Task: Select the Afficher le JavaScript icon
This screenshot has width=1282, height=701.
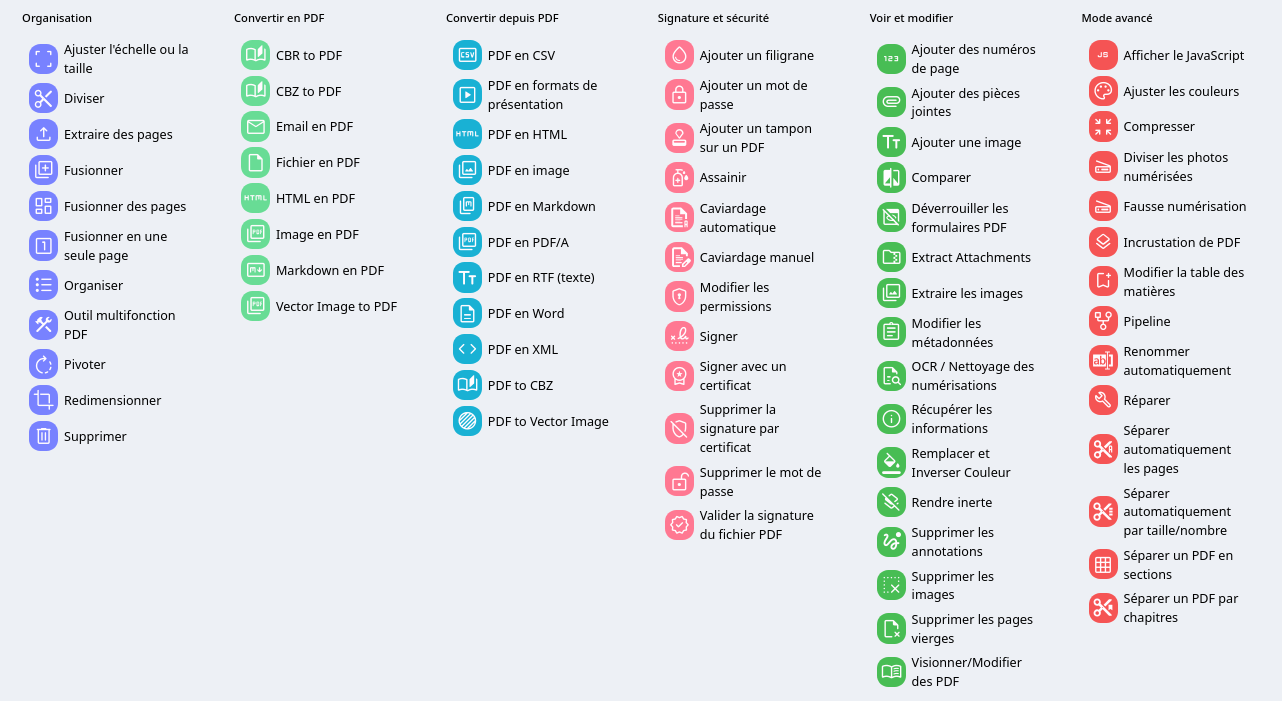Action: click(x=1103, y=55)
